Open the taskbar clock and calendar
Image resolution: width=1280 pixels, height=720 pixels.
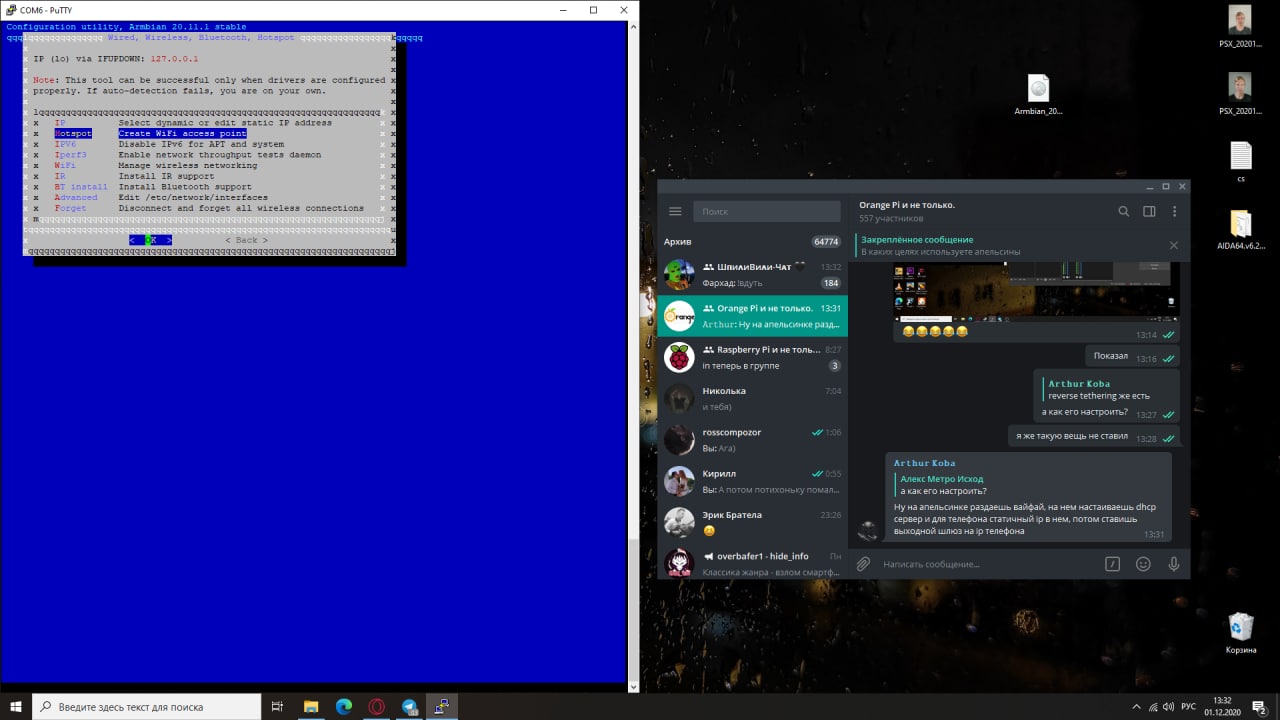point(1223,706)
